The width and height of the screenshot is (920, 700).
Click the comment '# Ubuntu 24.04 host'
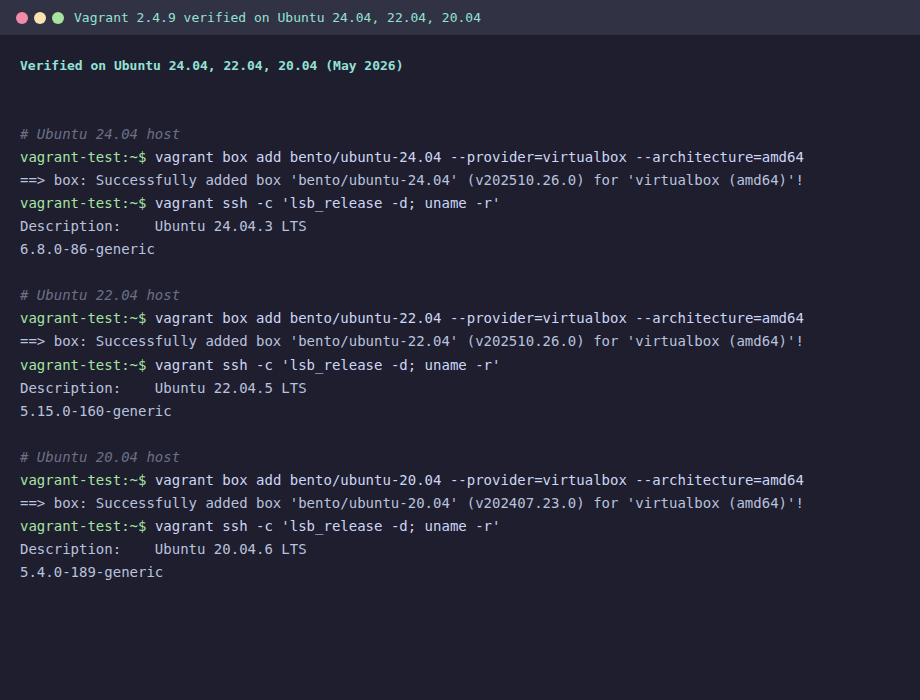coord(100,134)
